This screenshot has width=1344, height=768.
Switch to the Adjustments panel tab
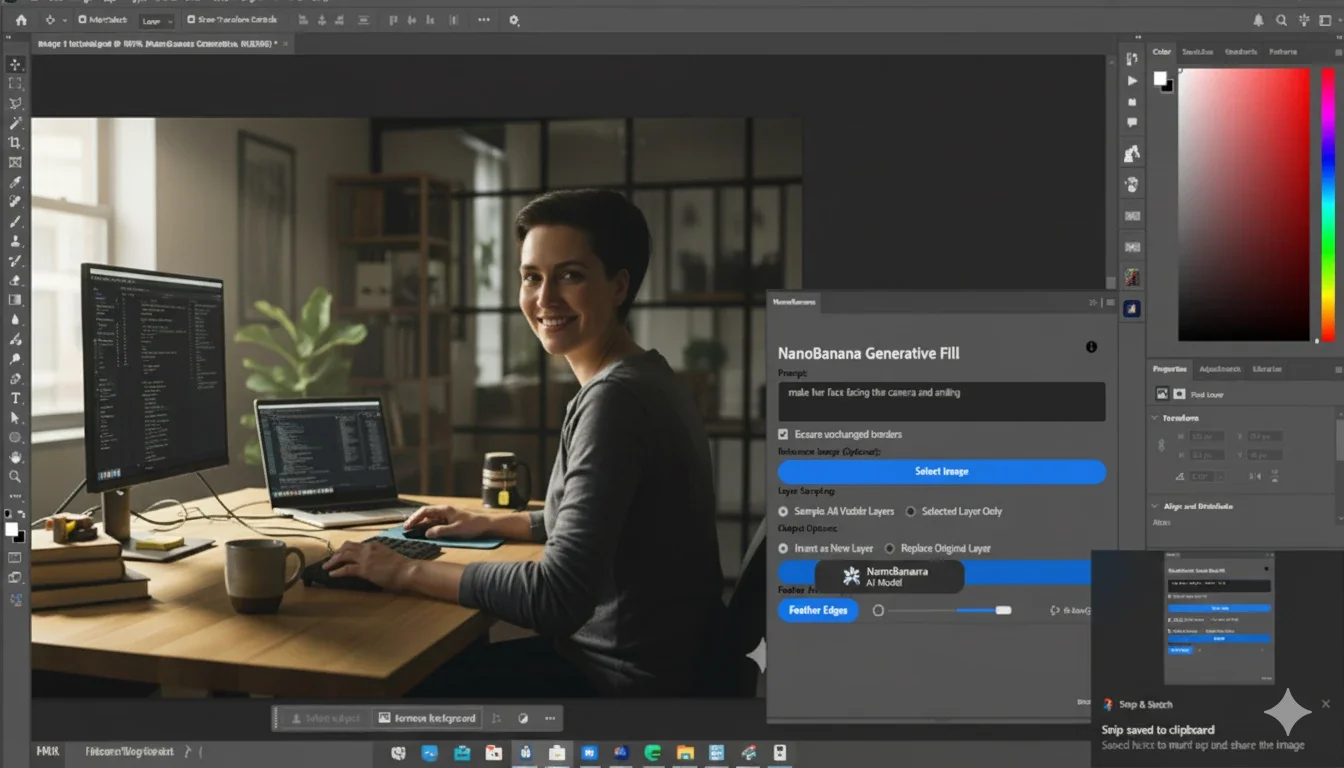[x=1219, y=369]
